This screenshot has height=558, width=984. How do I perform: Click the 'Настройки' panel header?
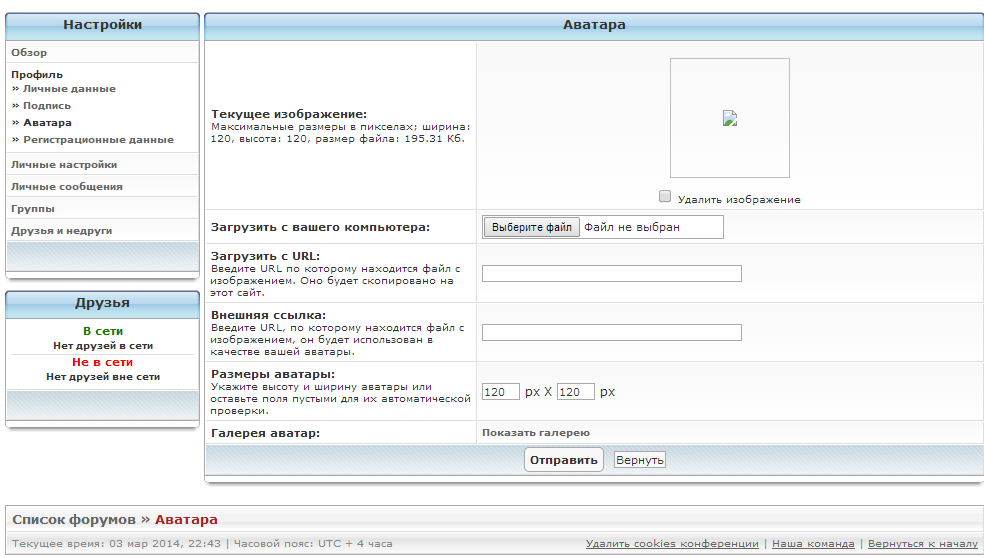[102, 25]
